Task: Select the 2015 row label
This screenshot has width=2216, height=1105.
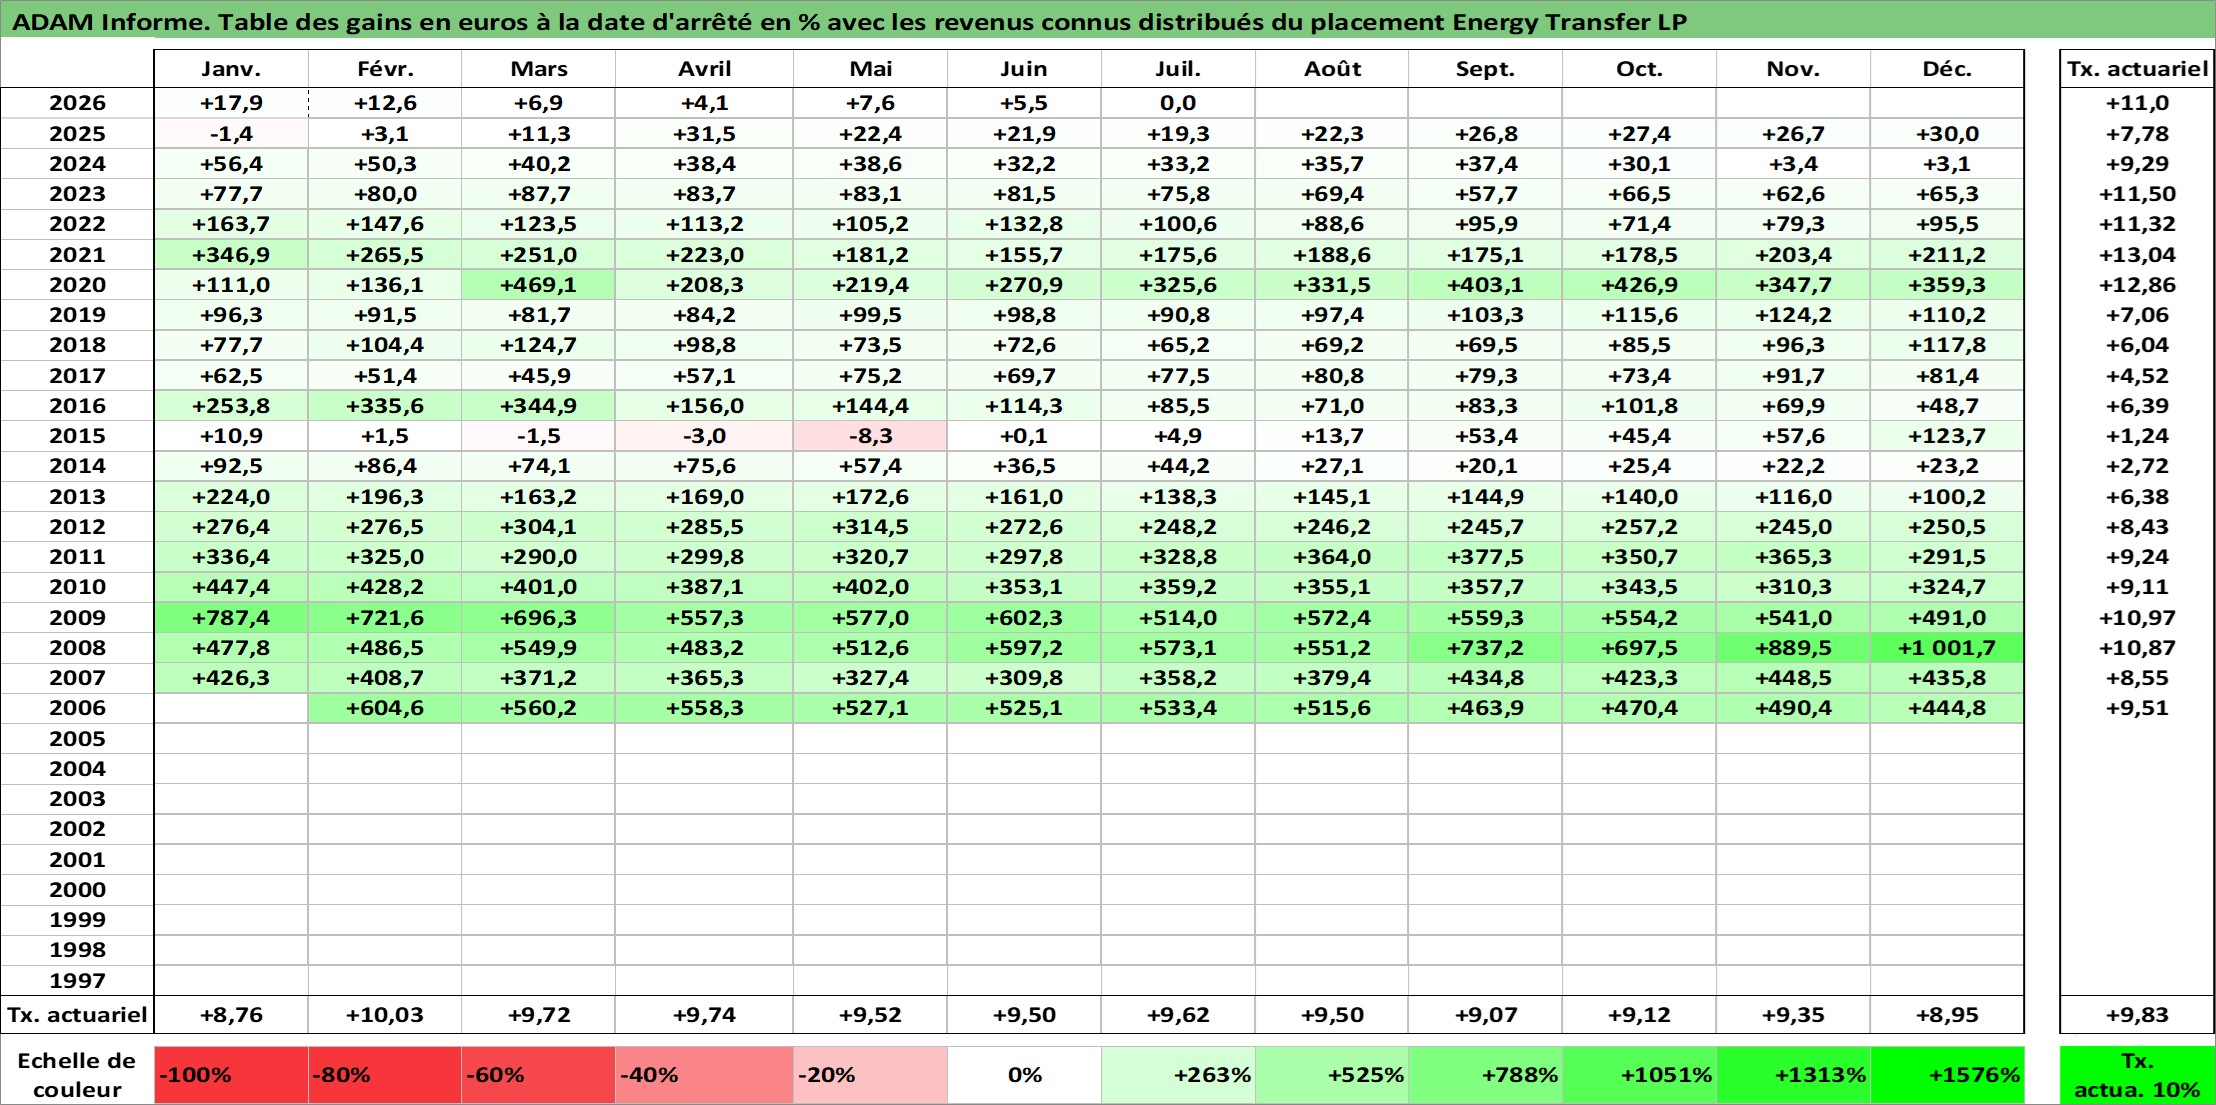Action: [77, 436]
